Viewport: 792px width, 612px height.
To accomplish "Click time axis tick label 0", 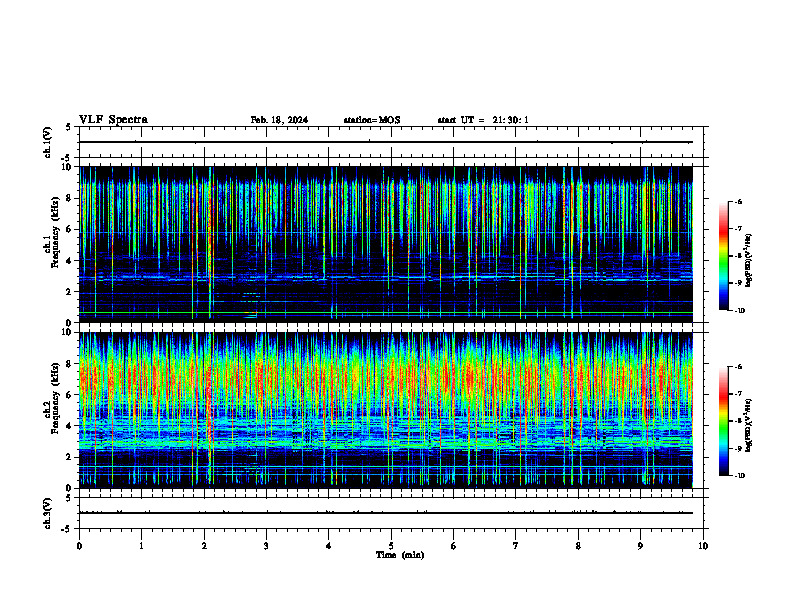I will click(79, 546).
